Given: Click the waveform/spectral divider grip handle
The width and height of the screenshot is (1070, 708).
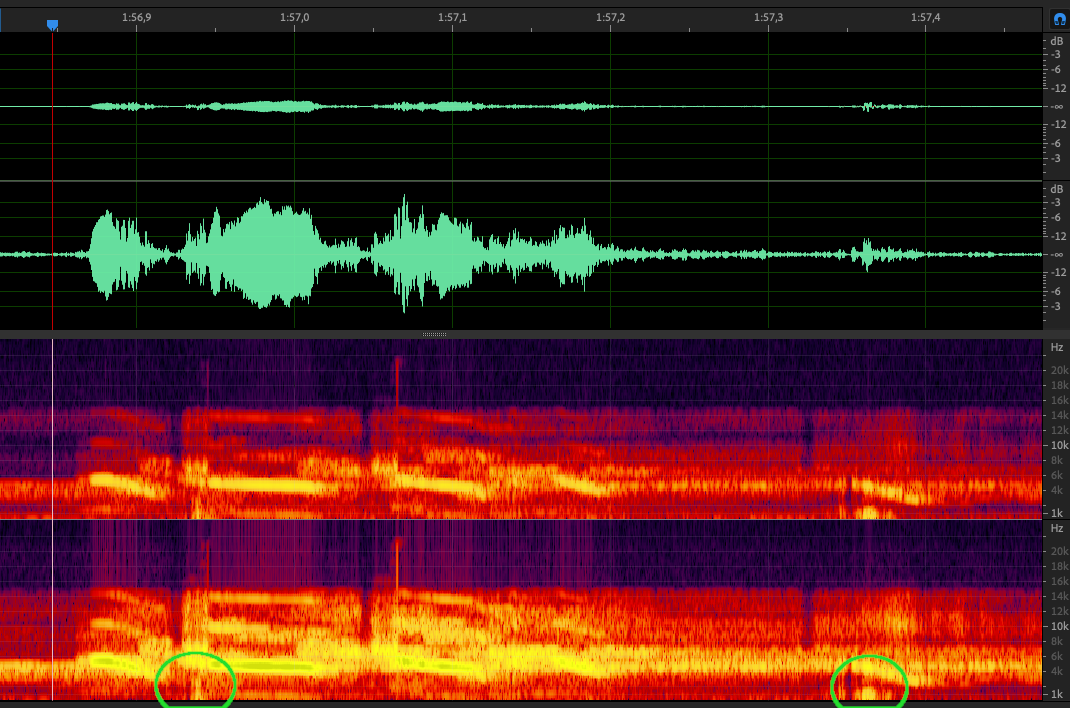Looking at the screenshot, I should coord(433,334).
